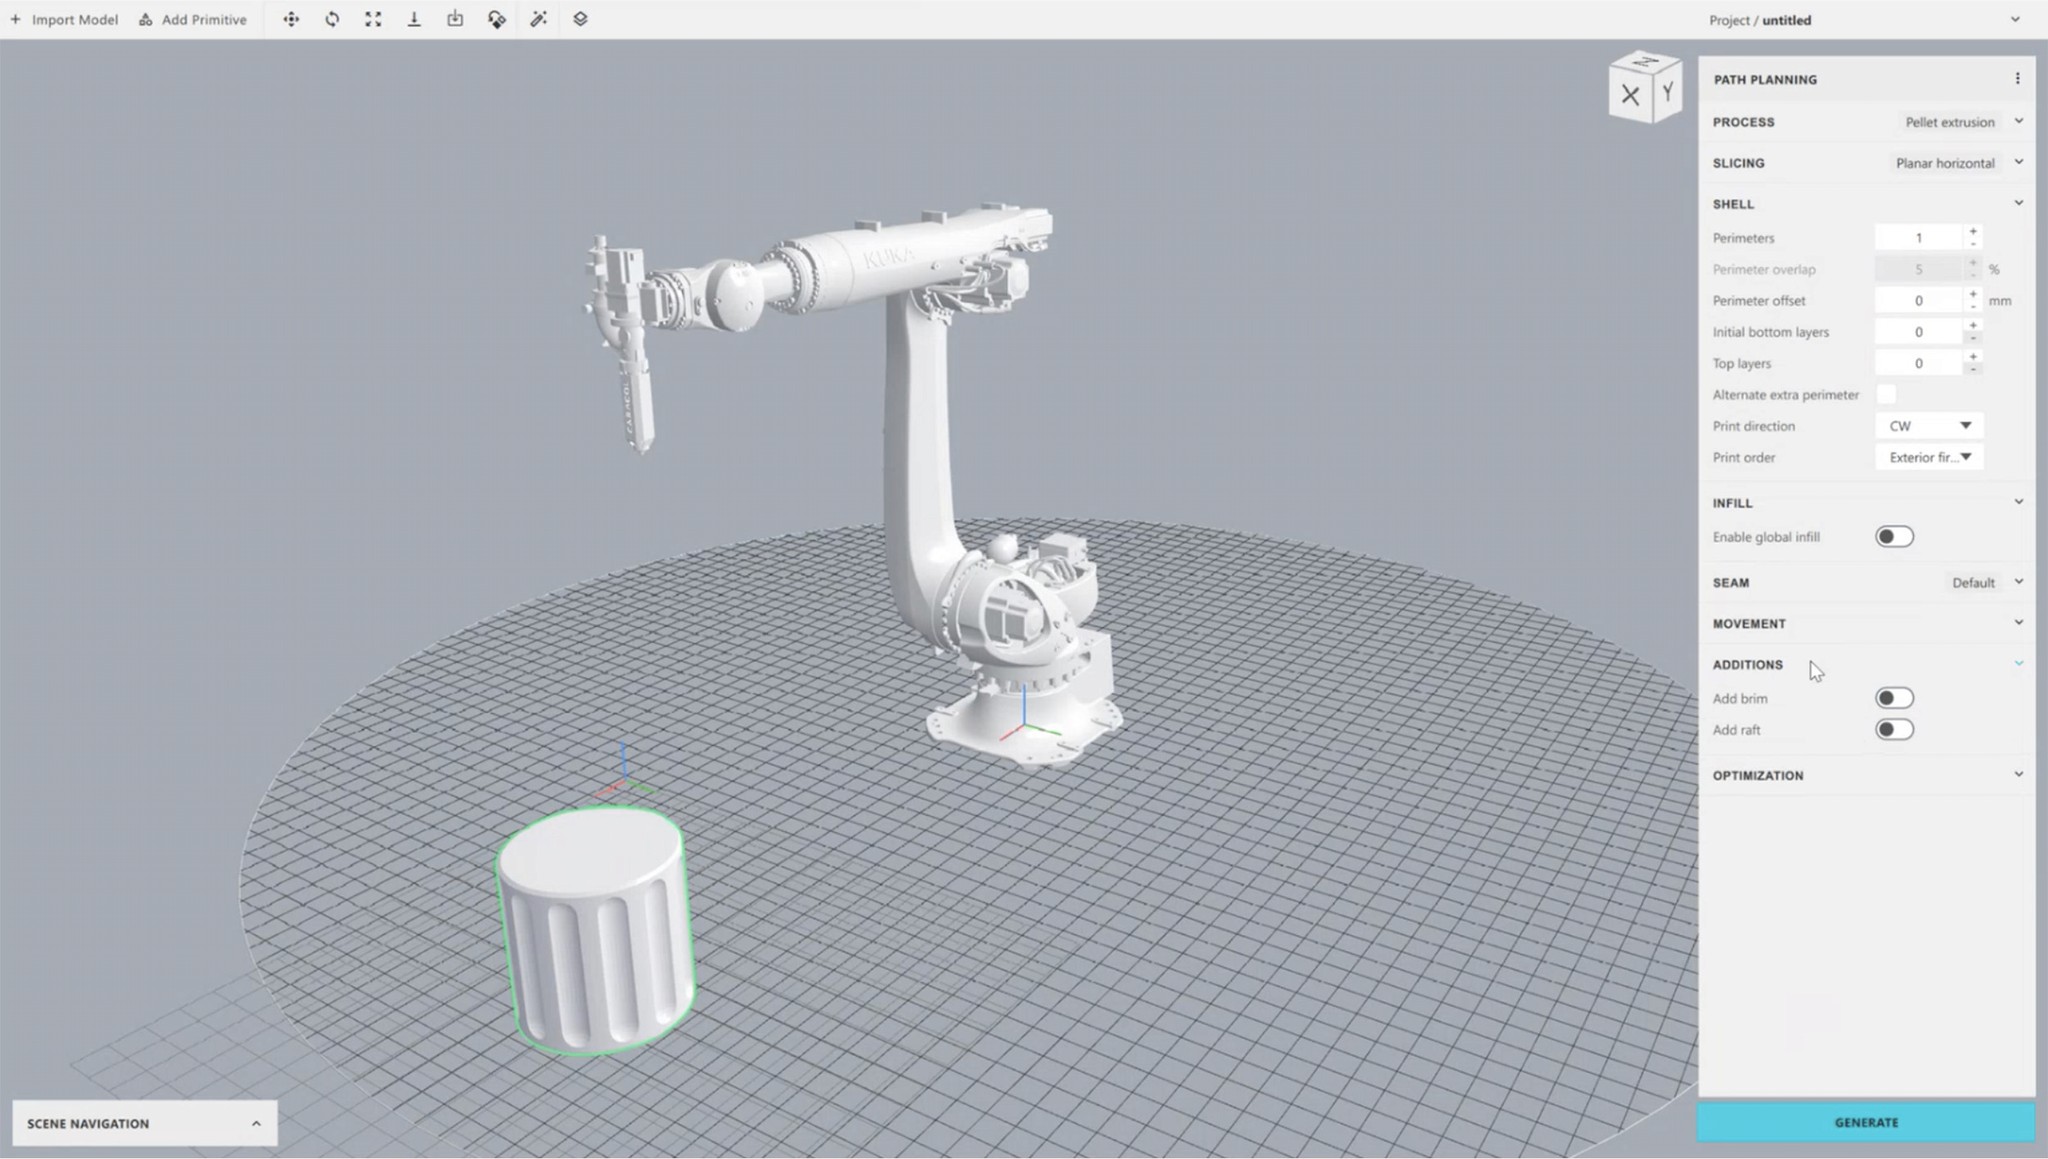Select the Rotate tool icon
The width and height of the screenshot is (2048, 1159).
[332, 19]
